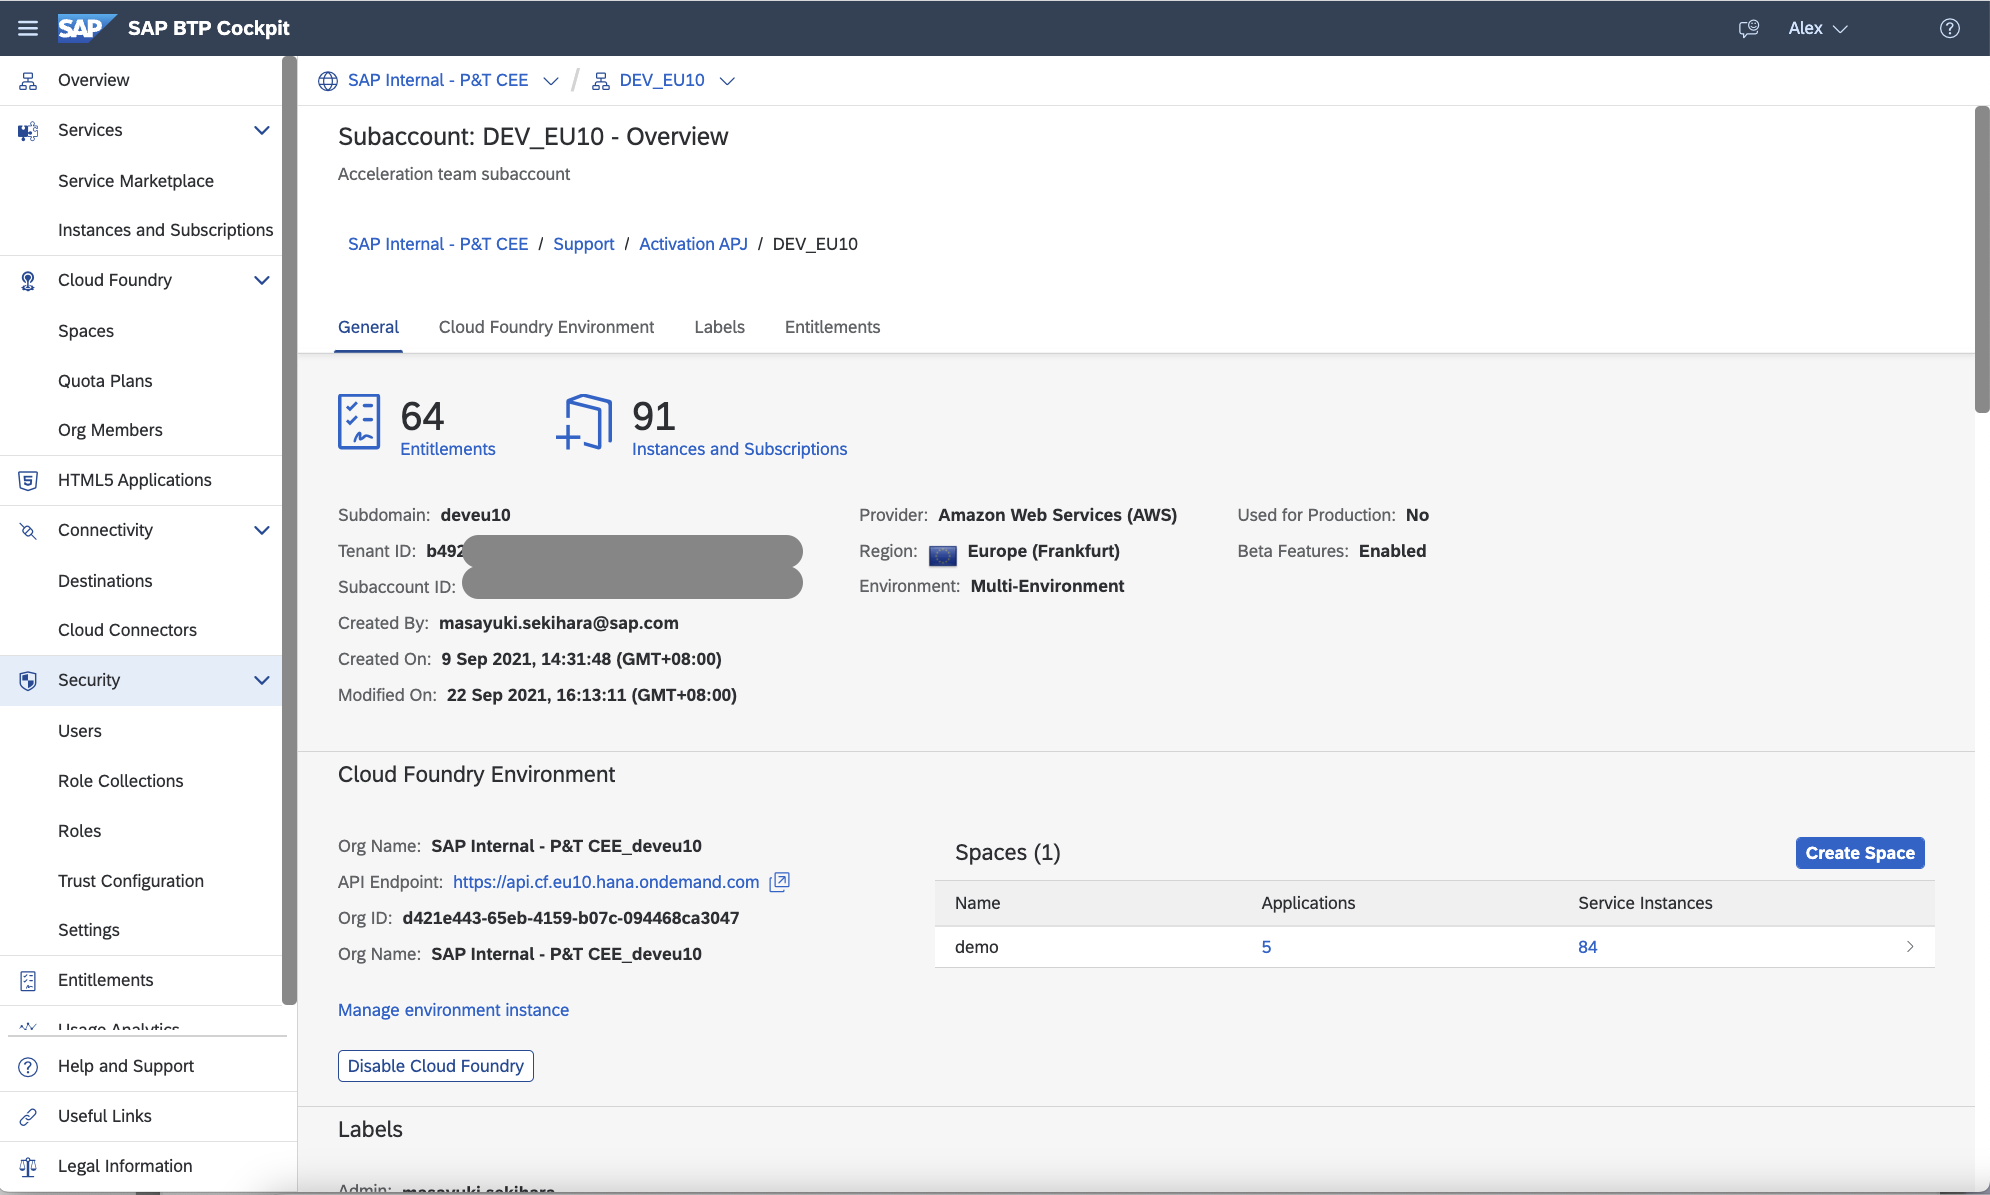The height and width of the screenshot is (1195, 1990).
Task: Open the help question mark icon
Action: click(1949, 28)
